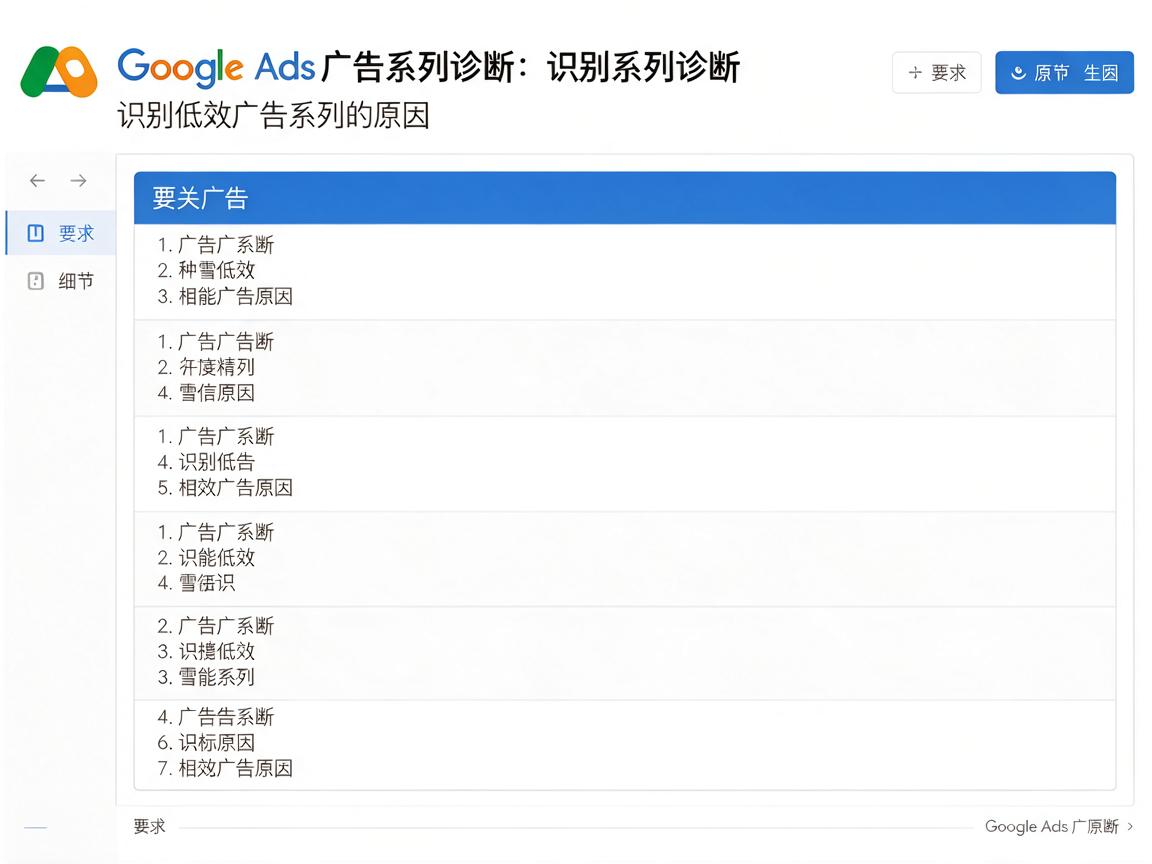Select the row '3. 识�San低效' third-digit item 识搀低效

(206, 651)
